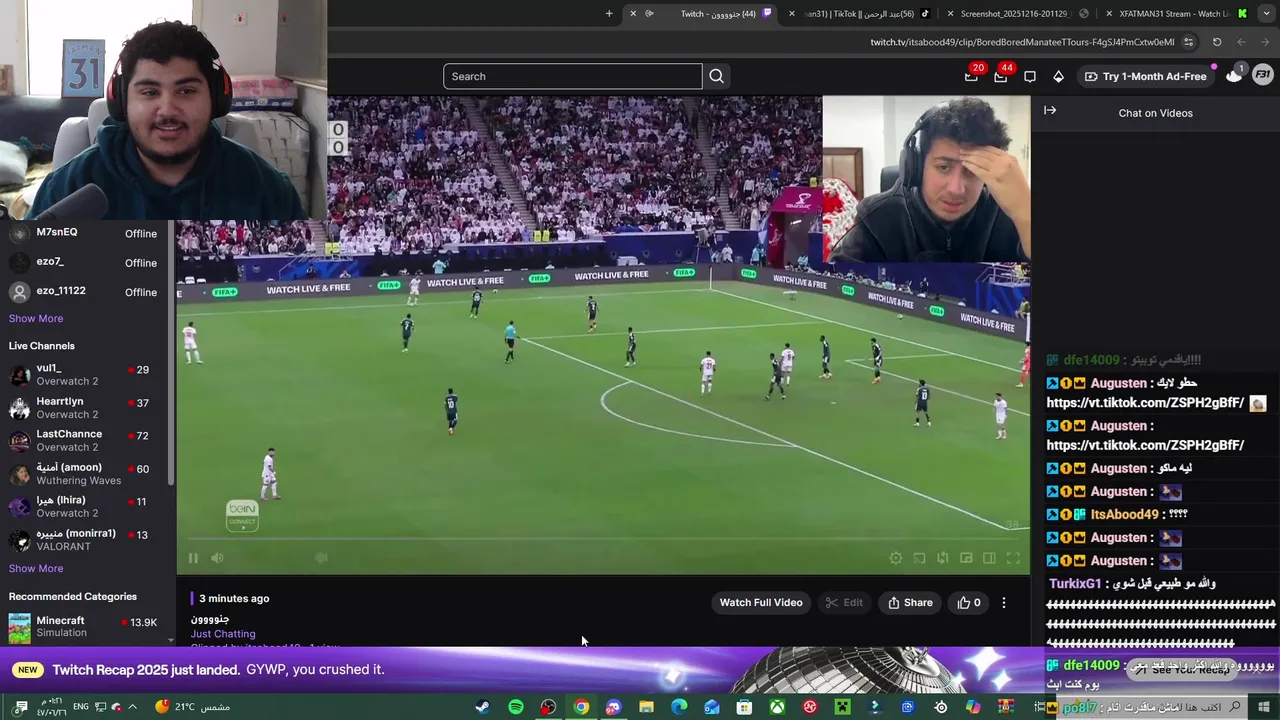Switch the clip to fullscreen
Viewport: 1280px width, 720px height.
[x=1013, y=558]
